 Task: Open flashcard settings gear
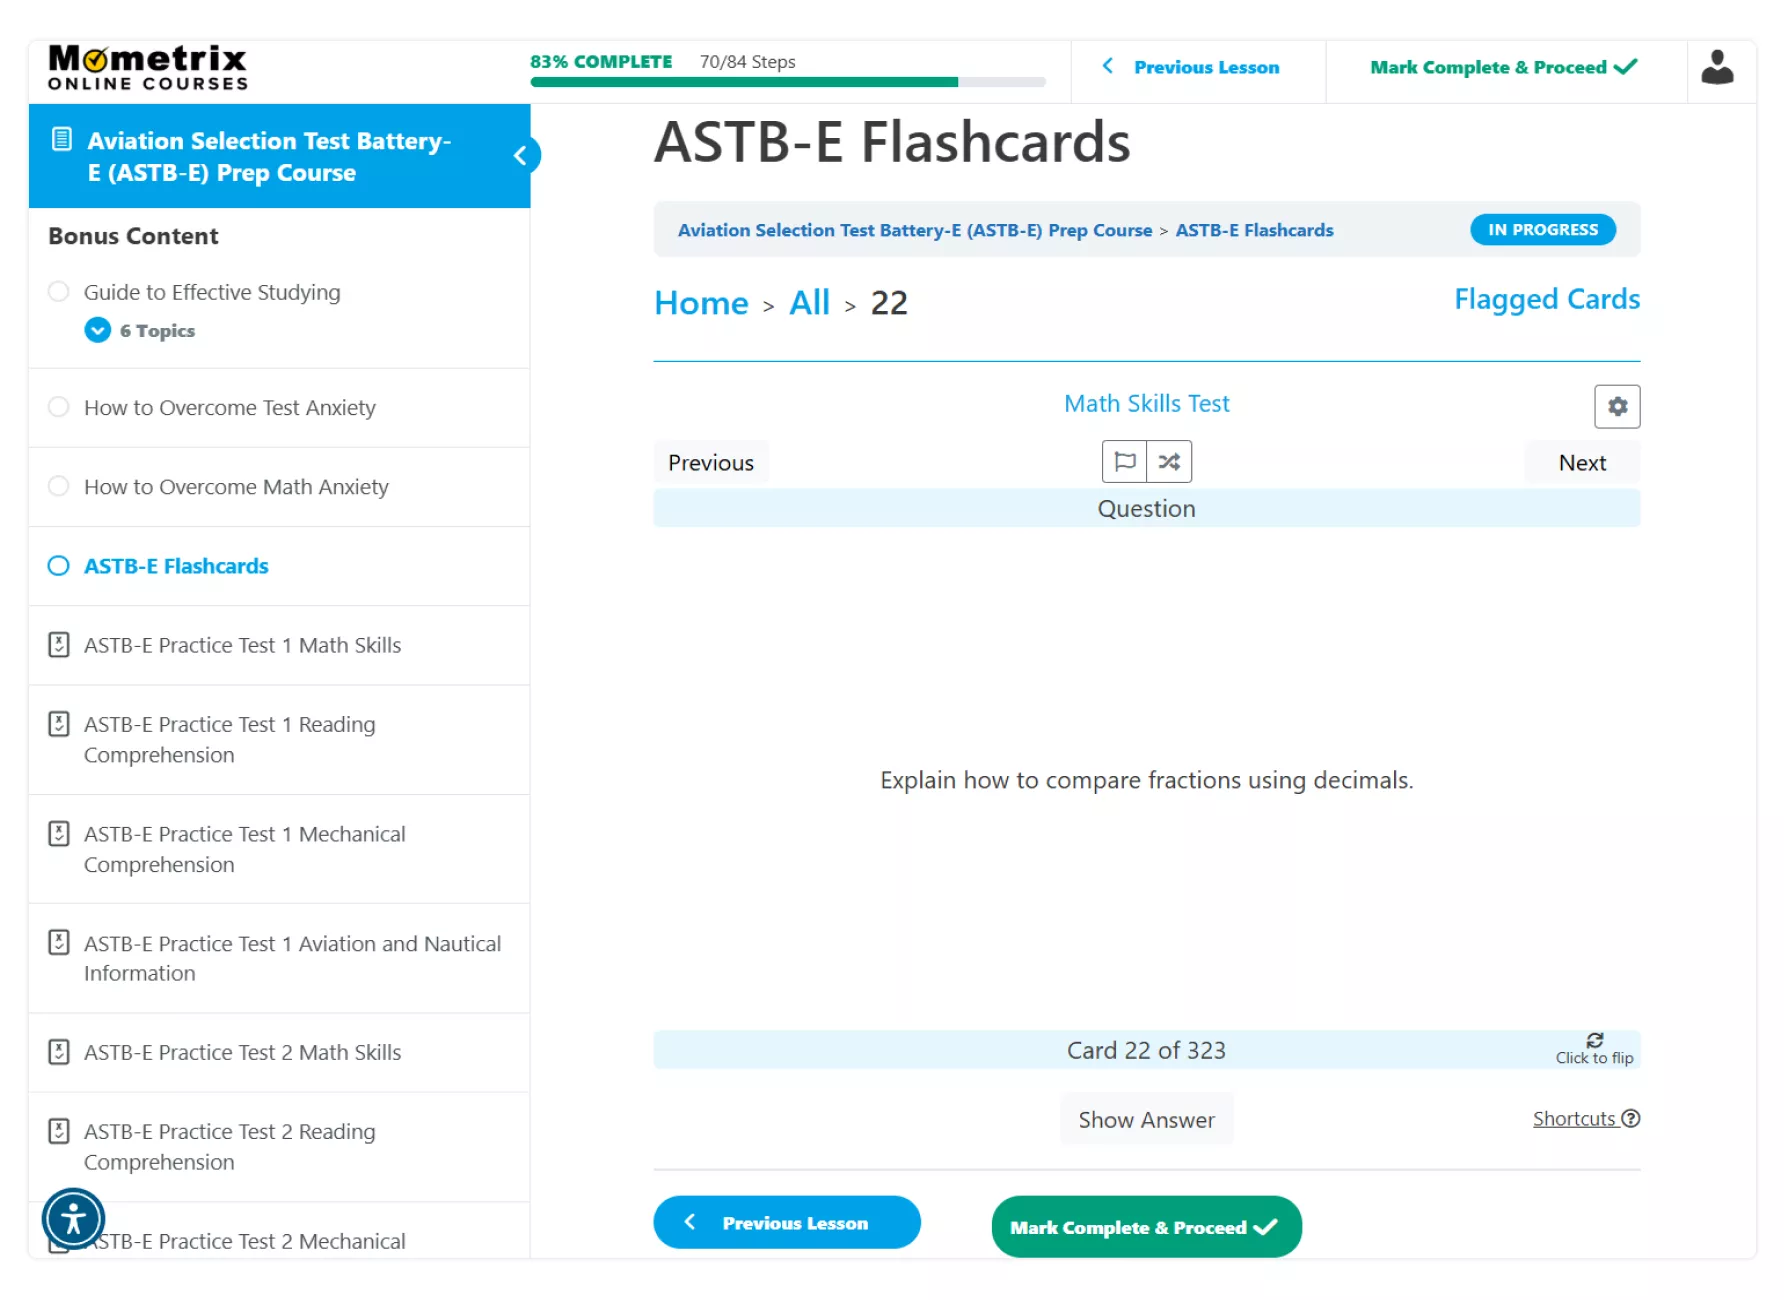[1616, 406]
